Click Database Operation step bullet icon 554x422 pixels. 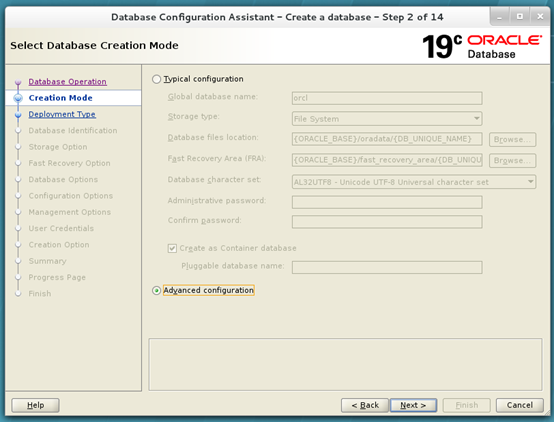click(18, 82)
